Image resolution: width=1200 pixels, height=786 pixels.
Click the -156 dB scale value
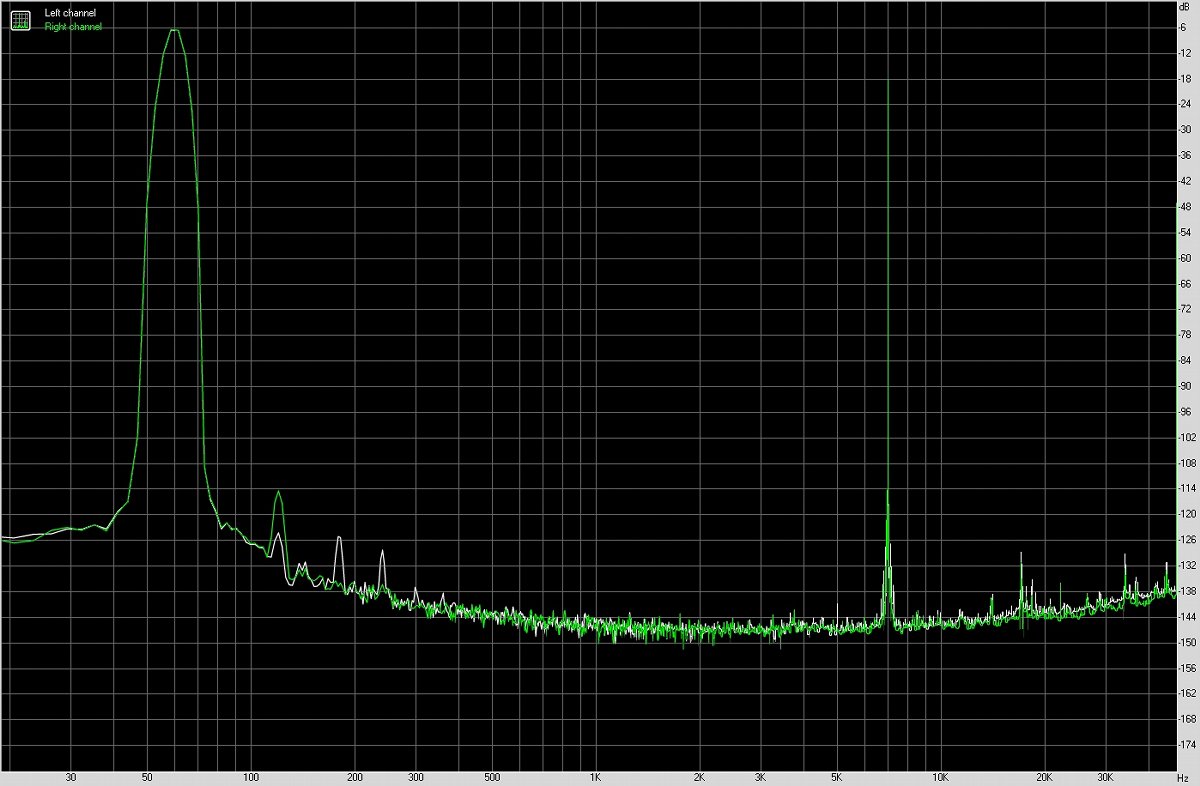point(1188,668)
